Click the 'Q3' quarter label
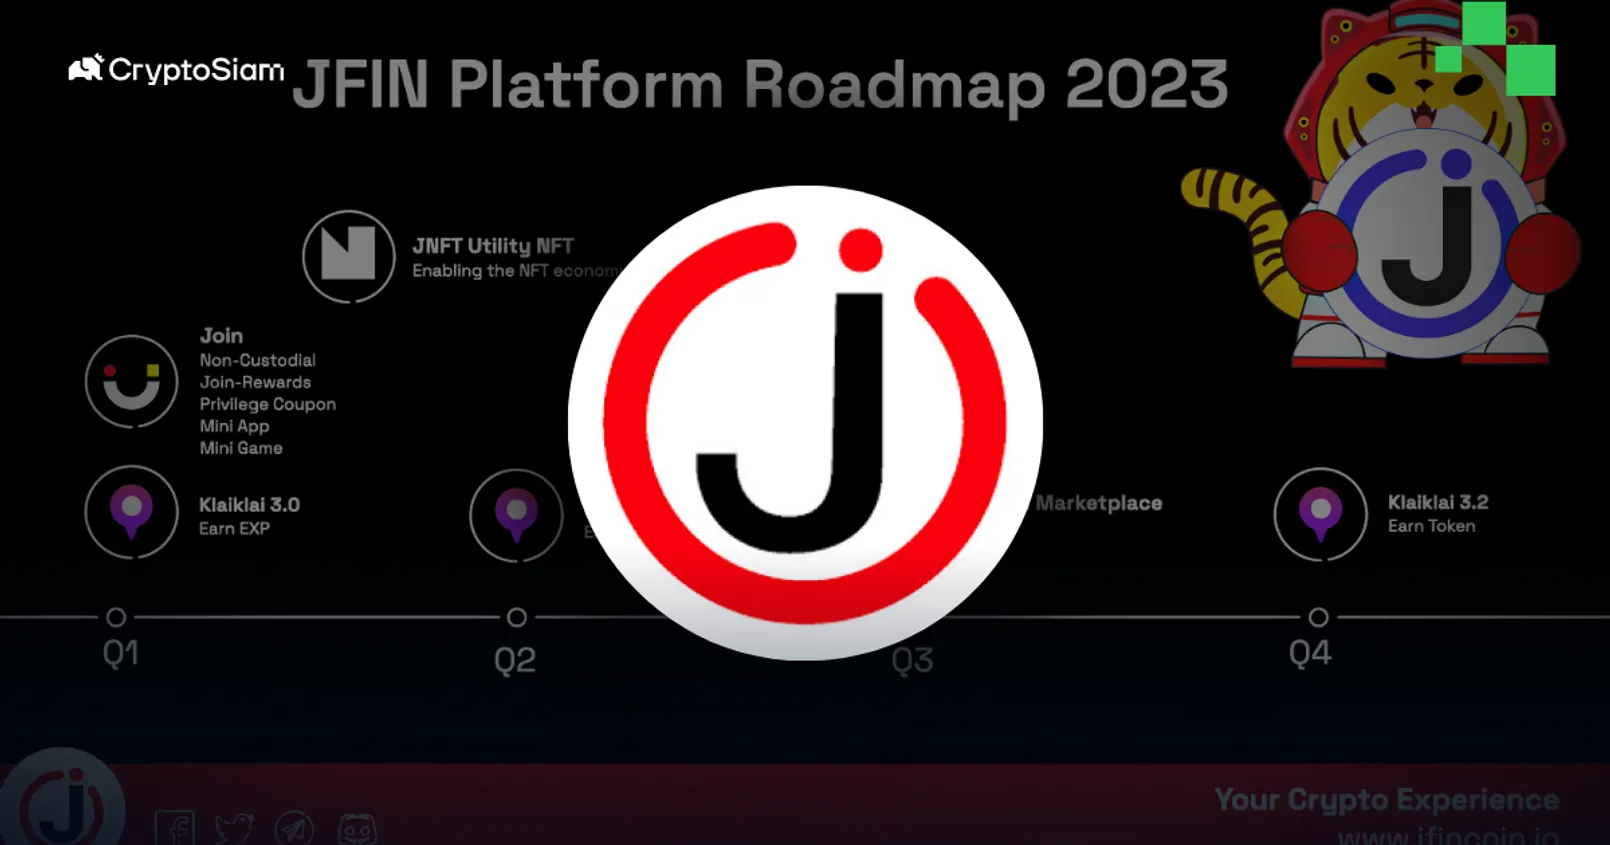 (x=912, y=660)
